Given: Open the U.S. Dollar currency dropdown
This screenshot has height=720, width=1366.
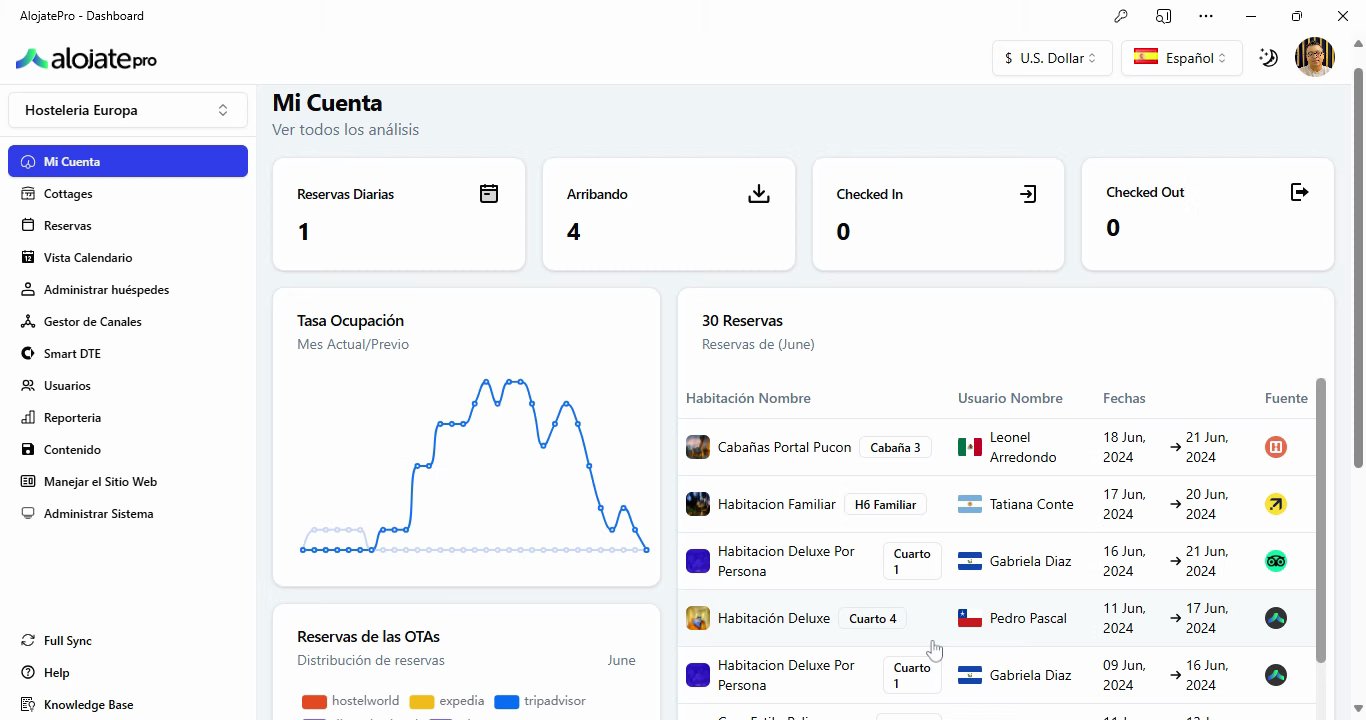Looking at the screenshot, I should point(1052,58).
